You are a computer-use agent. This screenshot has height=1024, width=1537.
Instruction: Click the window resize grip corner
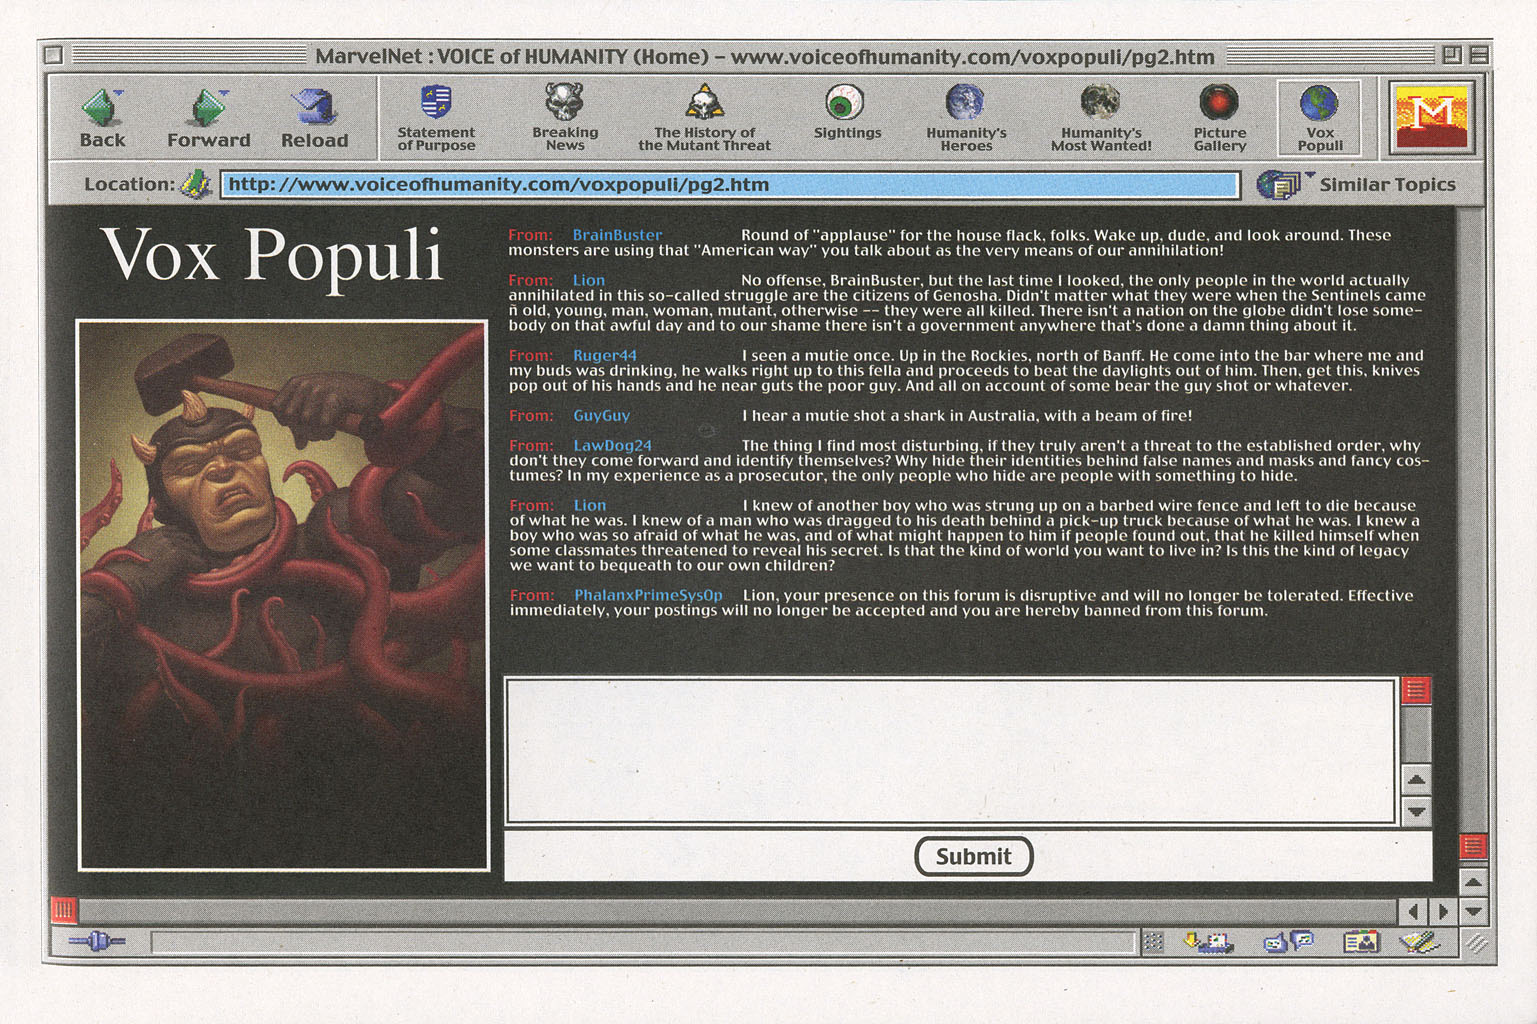pyautogui.click(x=1476, y=942)
